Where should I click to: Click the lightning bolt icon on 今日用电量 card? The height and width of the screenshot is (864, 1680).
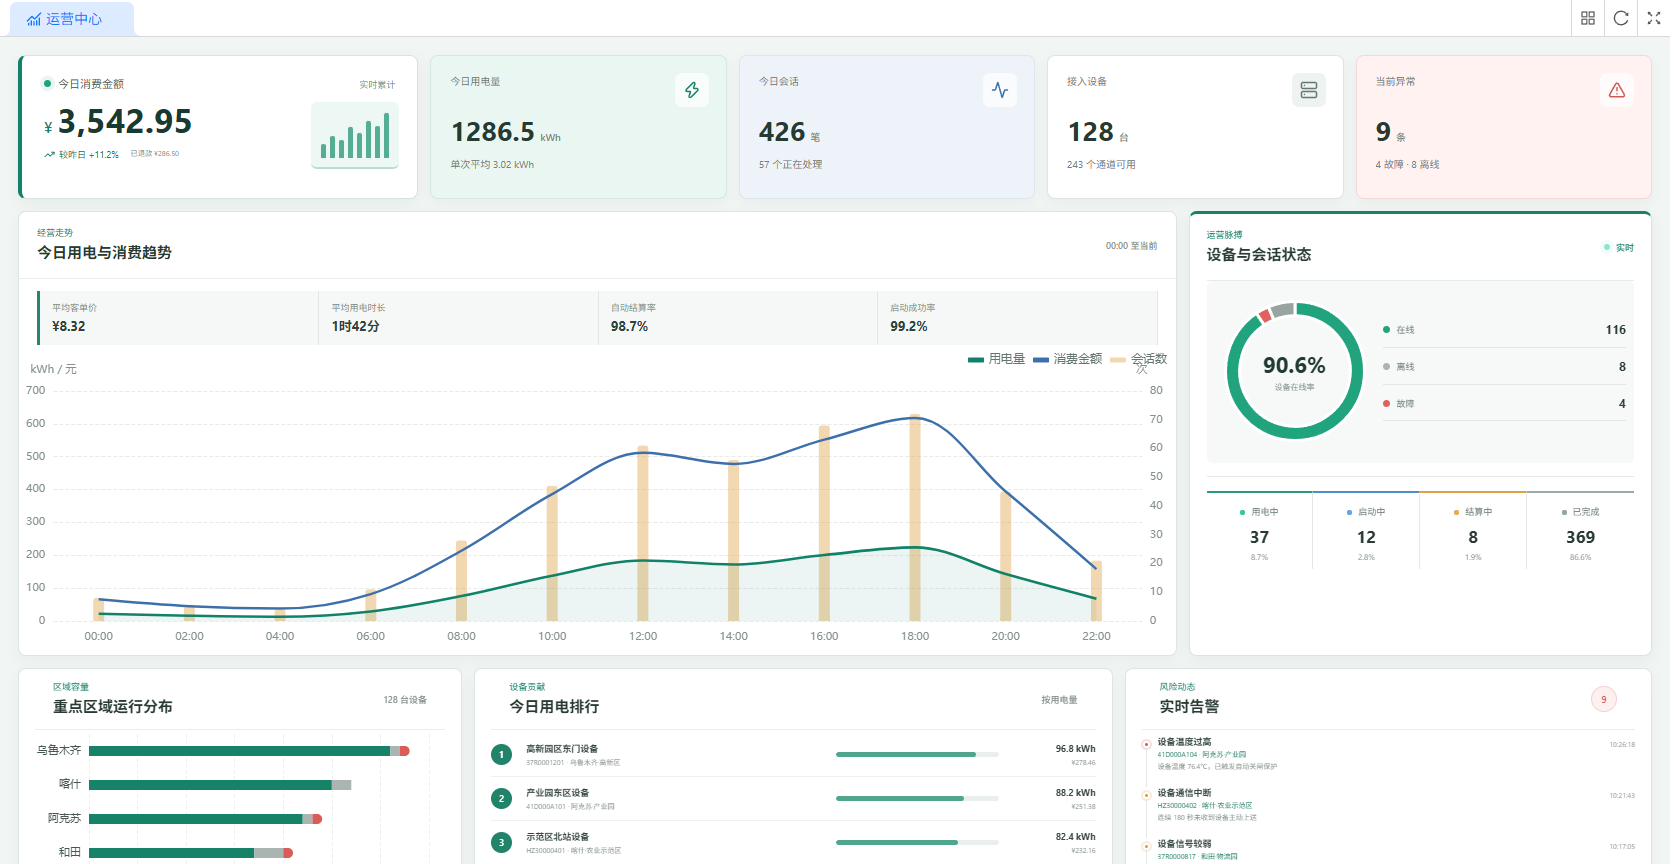[692, 90]
